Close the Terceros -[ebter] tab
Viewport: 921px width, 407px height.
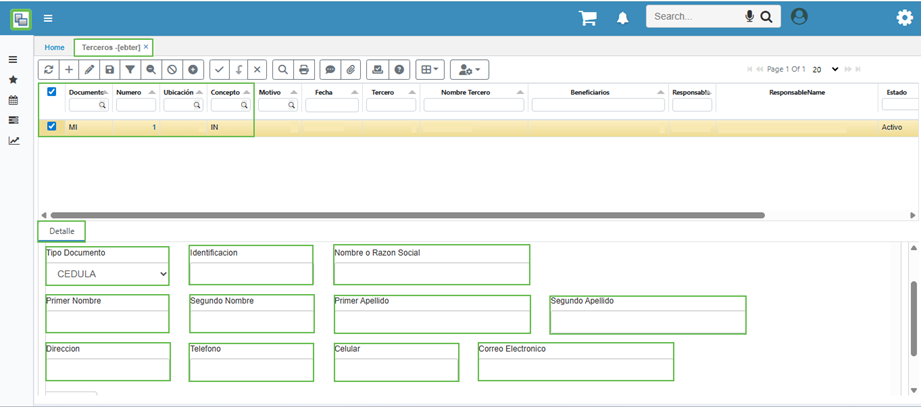146,47
